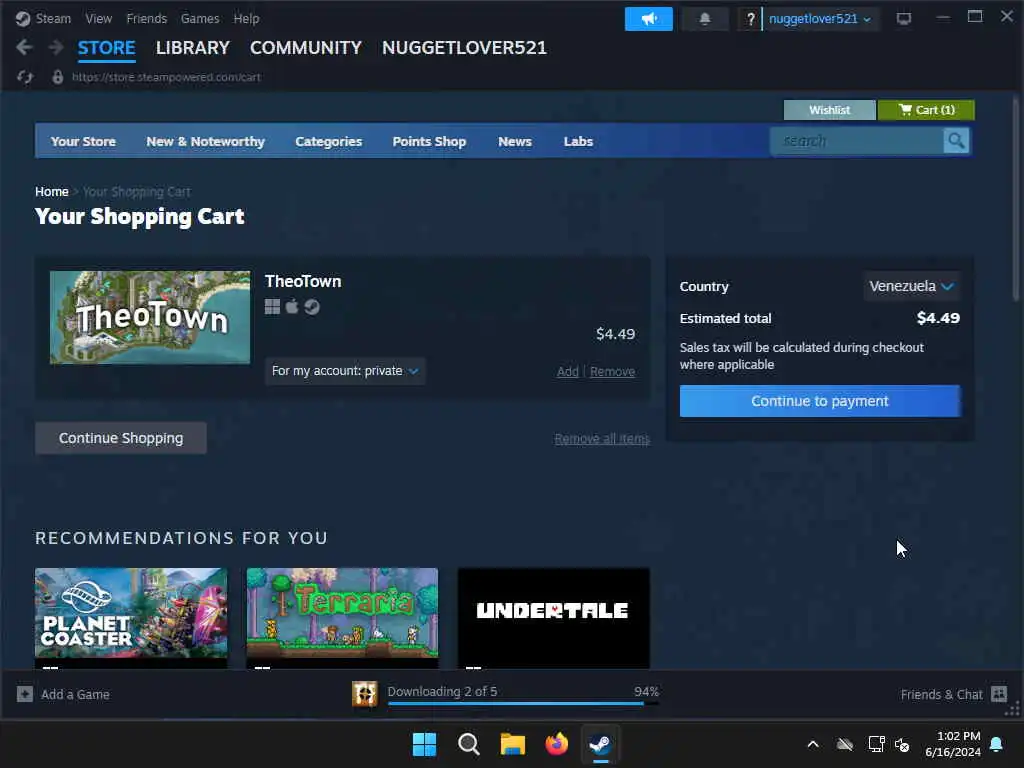Open the Planet Coaster recommendation

[131, 618]
